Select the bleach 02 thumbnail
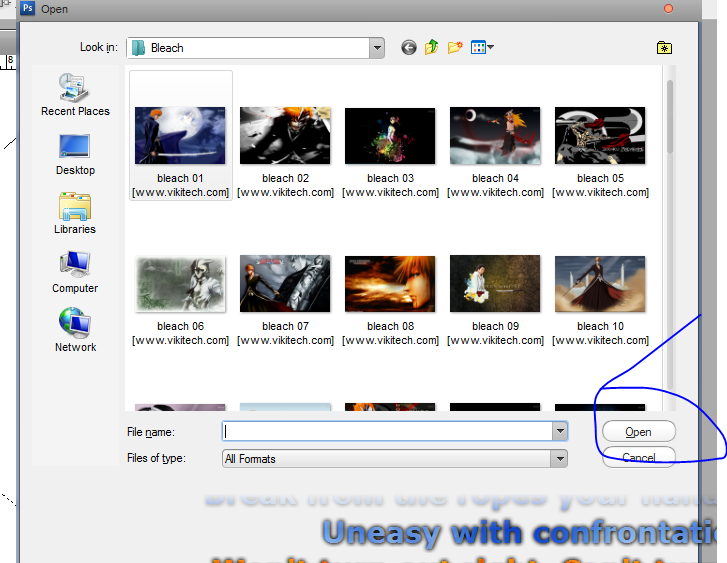 tap(285, 135)
